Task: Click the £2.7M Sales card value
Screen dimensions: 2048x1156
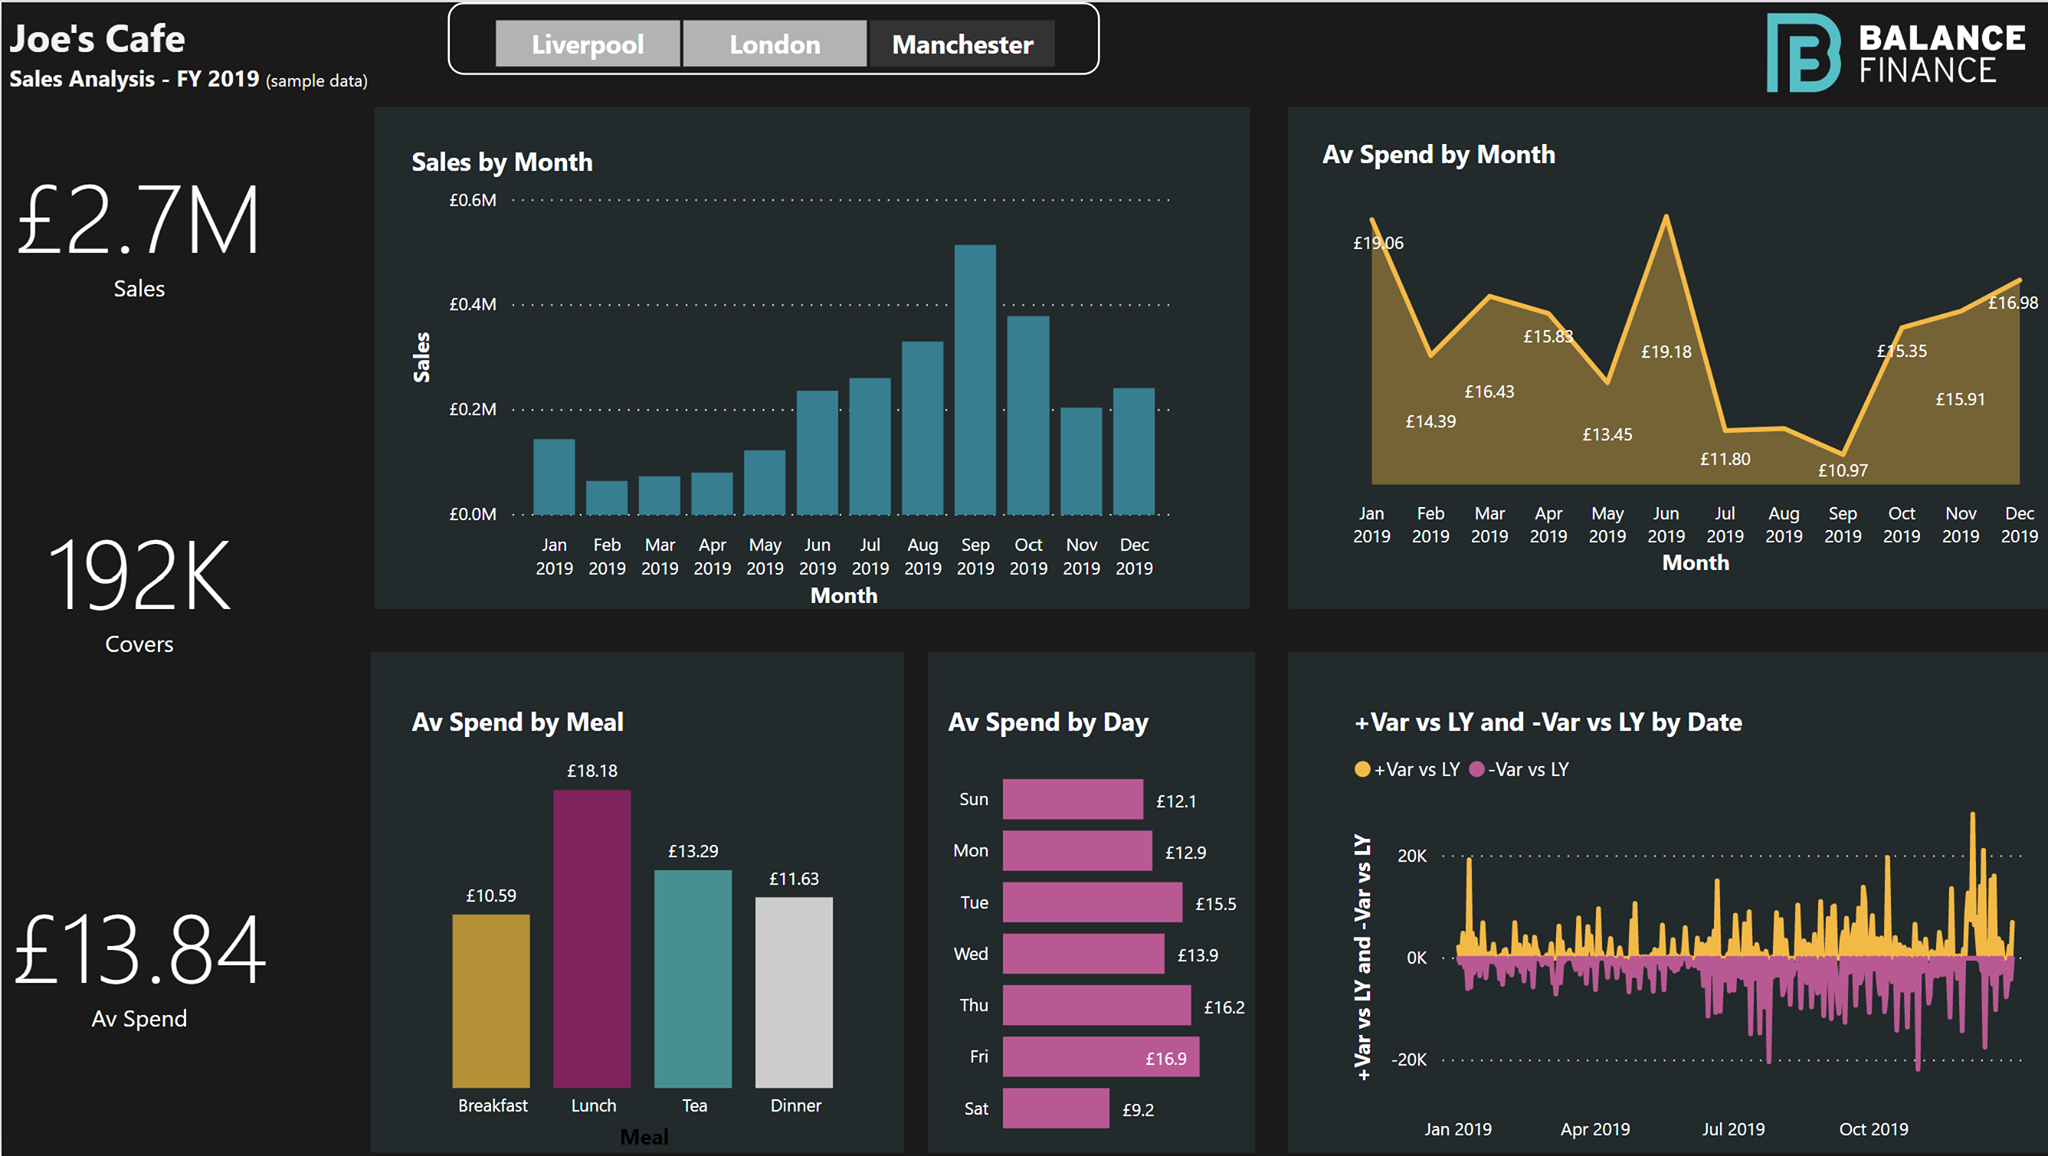Action: point(139,221)
